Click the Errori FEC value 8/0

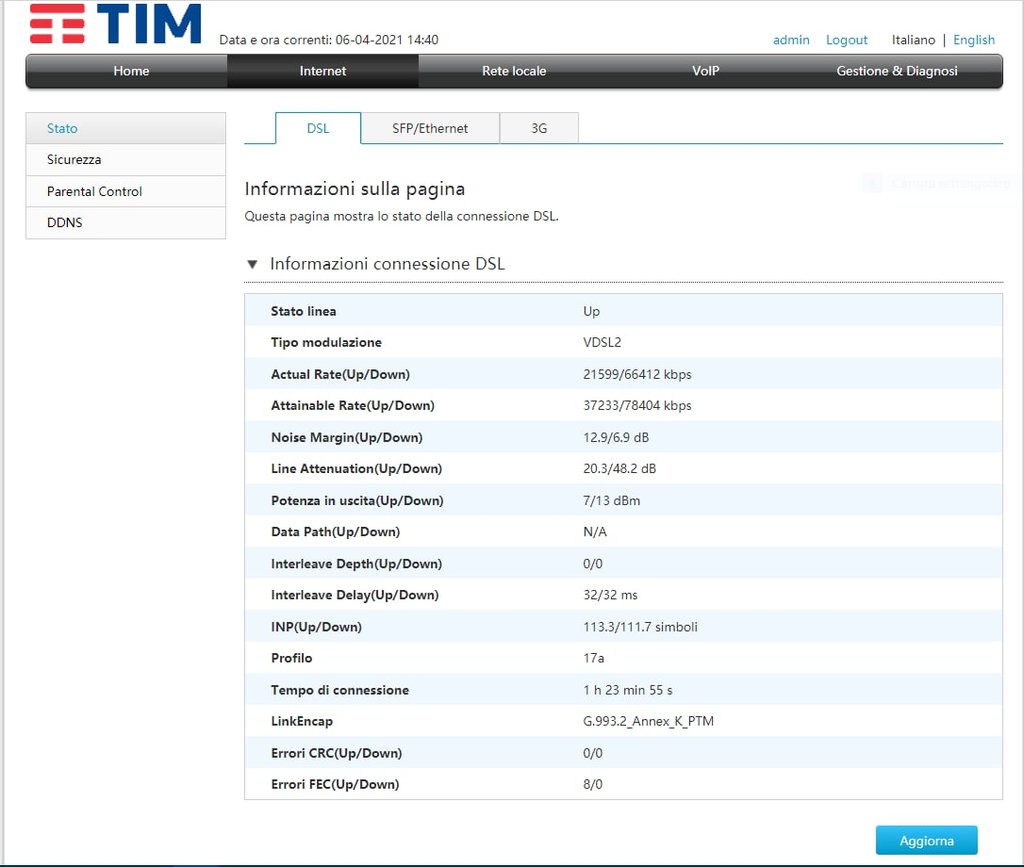(592, 784)
